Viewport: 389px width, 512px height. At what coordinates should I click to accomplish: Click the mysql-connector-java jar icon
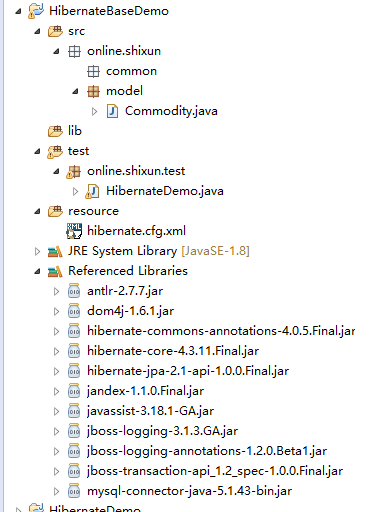[x=74, y=491]
